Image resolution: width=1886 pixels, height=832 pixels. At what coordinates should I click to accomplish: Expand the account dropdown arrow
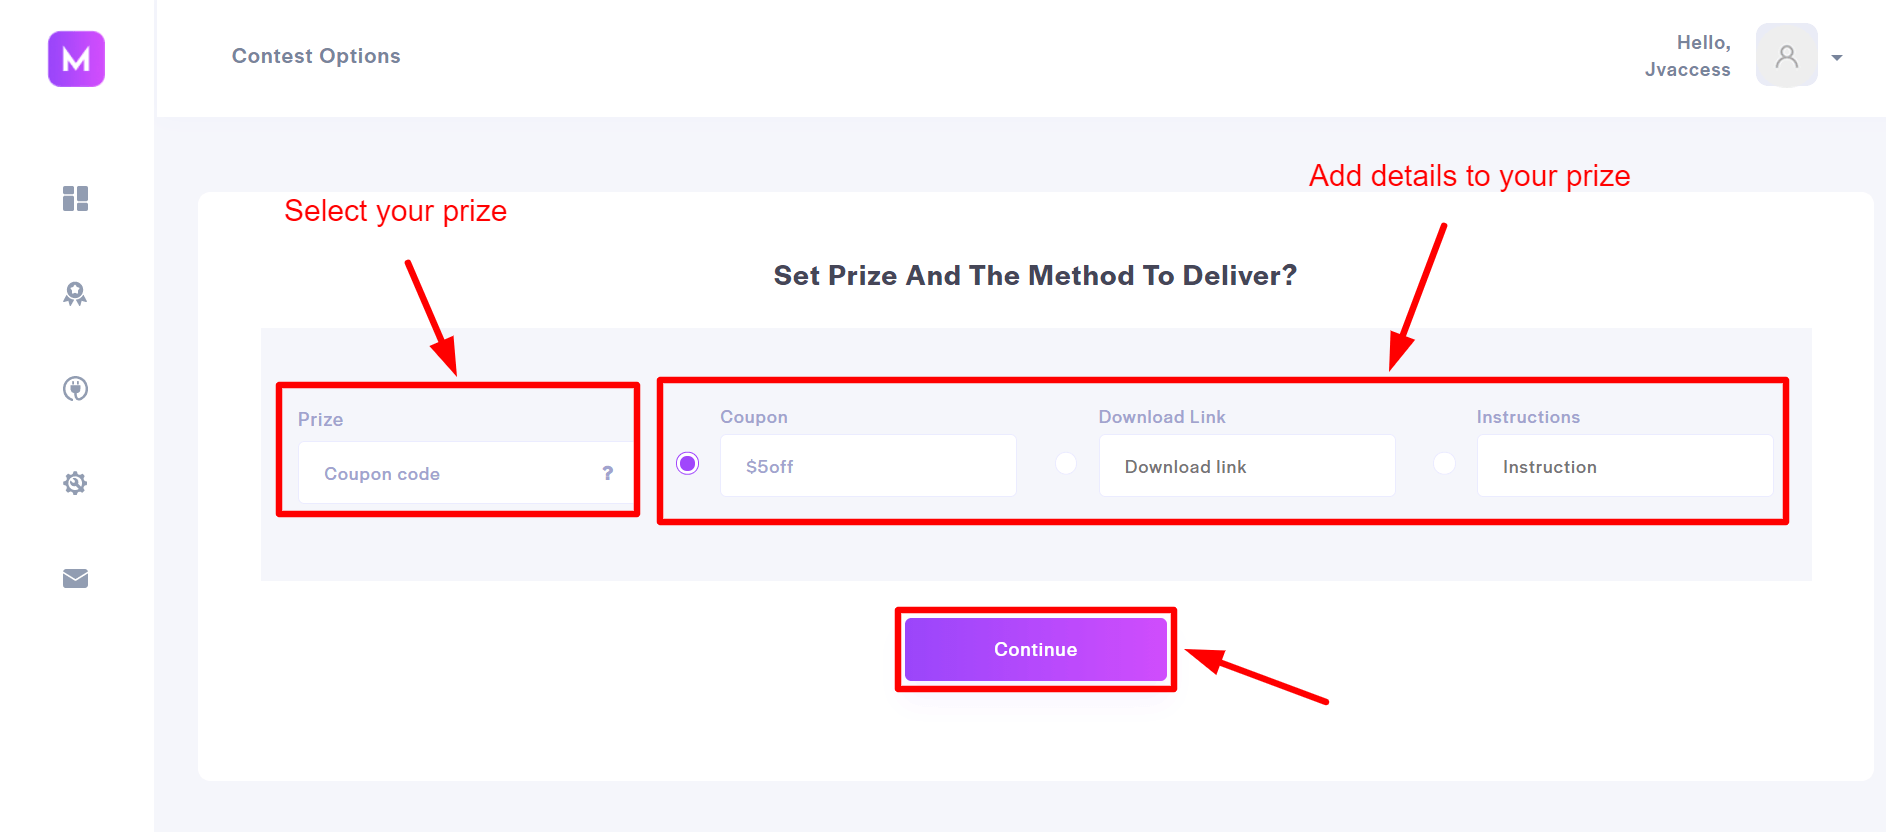tap(1837, 58)
